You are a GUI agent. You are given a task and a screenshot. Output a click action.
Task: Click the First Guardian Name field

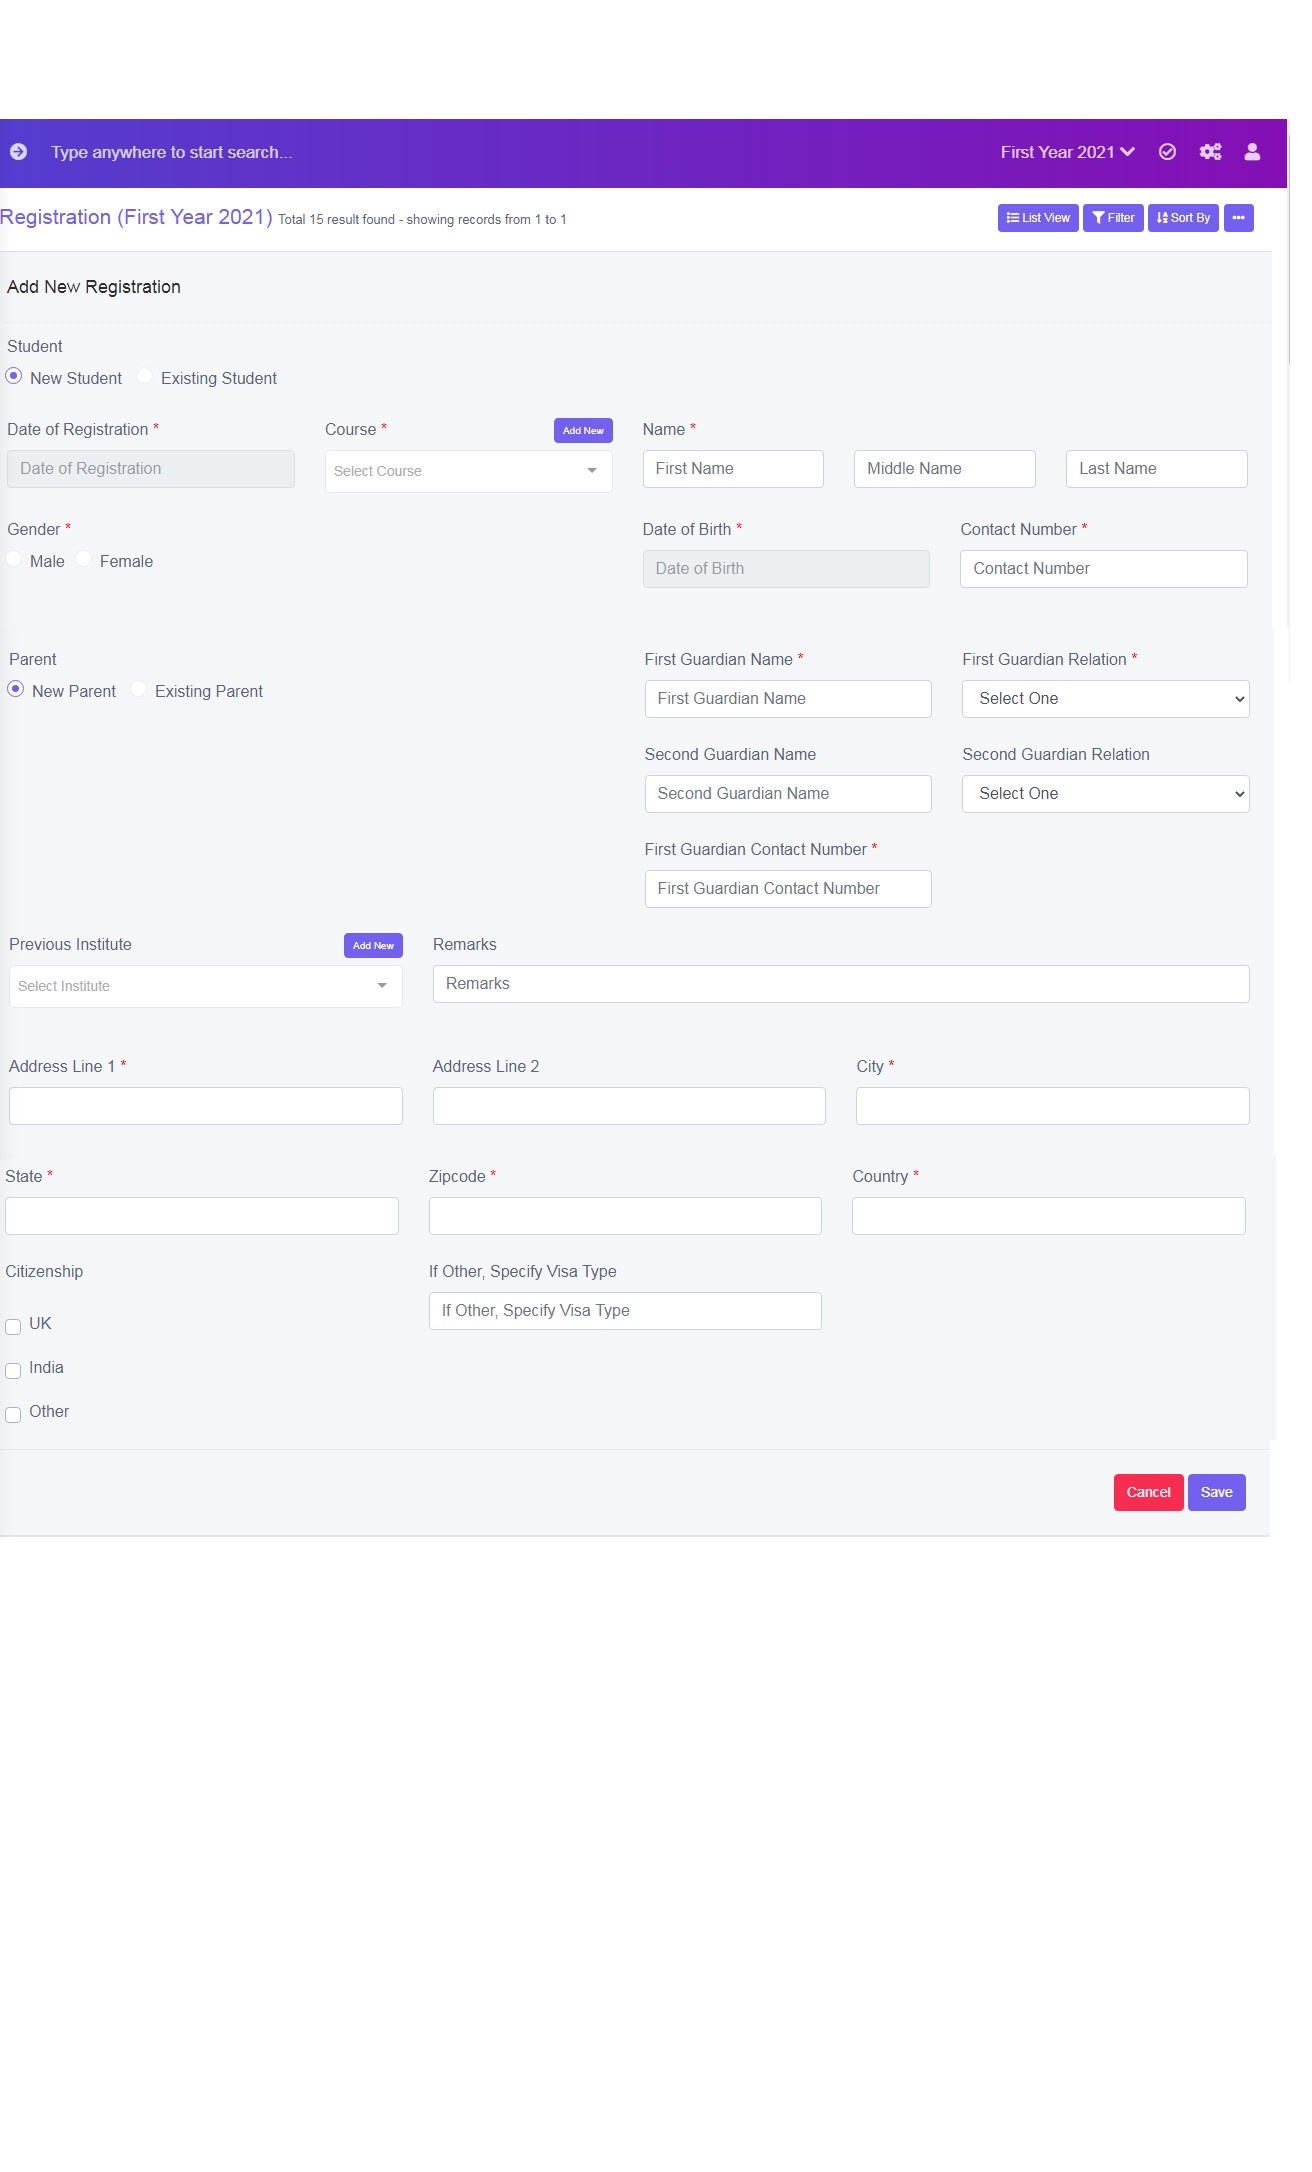(x=788, y=699)
